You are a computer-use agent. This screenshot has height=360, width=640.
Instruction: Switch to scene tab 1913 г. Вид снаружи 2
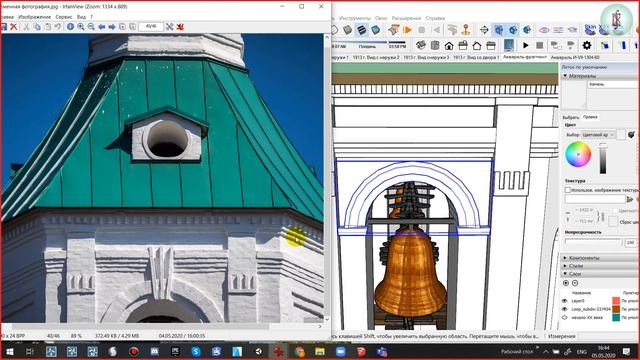click(x=376, y=58)
